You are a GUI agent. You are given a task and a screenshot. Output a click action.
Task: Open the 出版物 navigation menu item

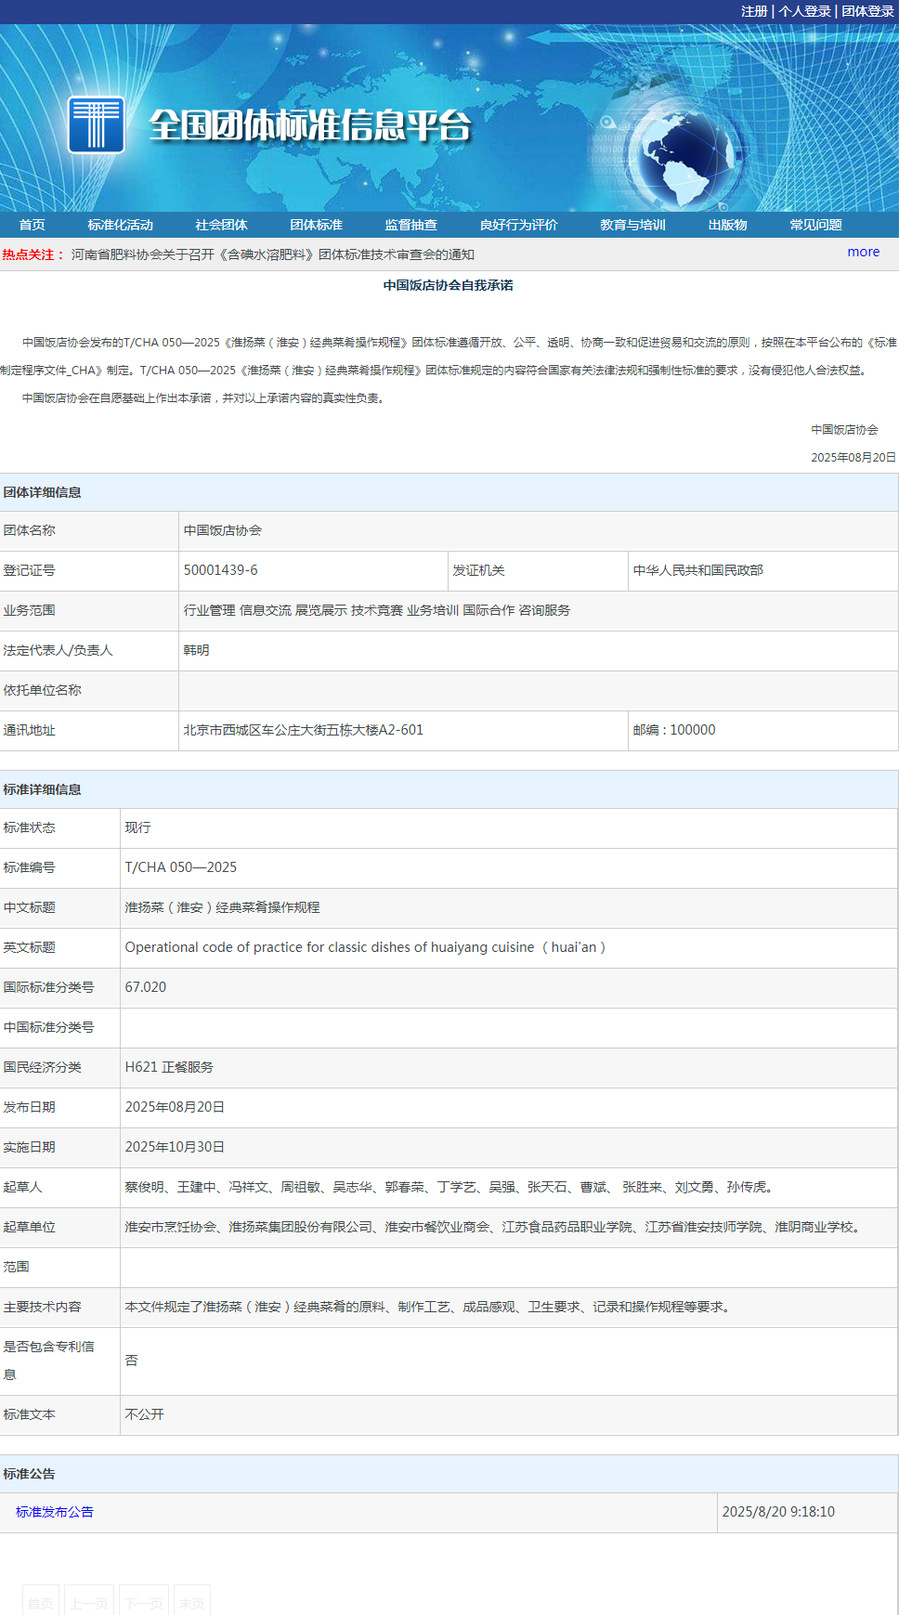point(727,225)
